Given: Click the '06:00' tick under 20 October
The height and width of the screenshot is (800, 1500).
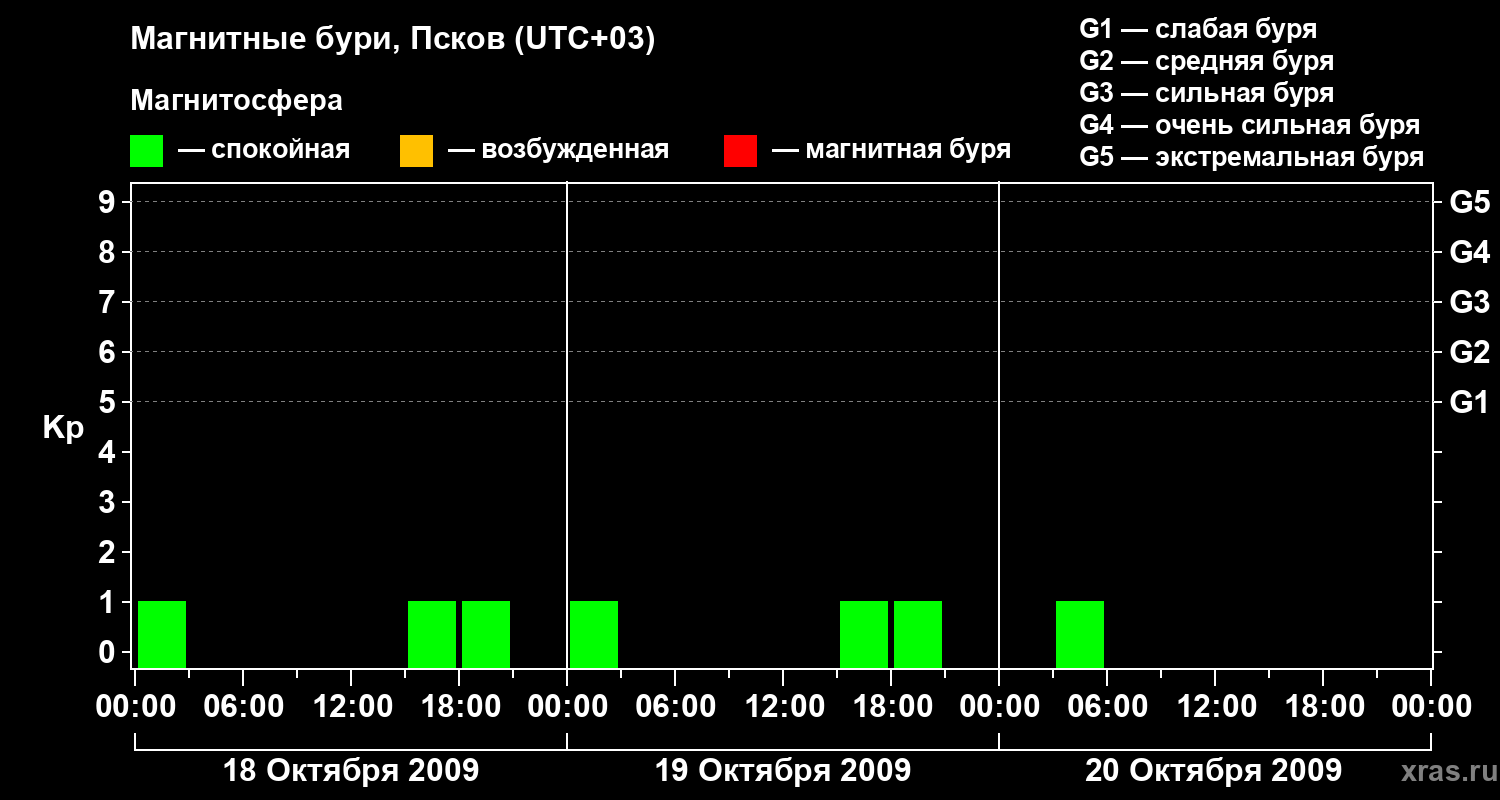Looking at the screenshot, I should click(x=1107, y=707).
